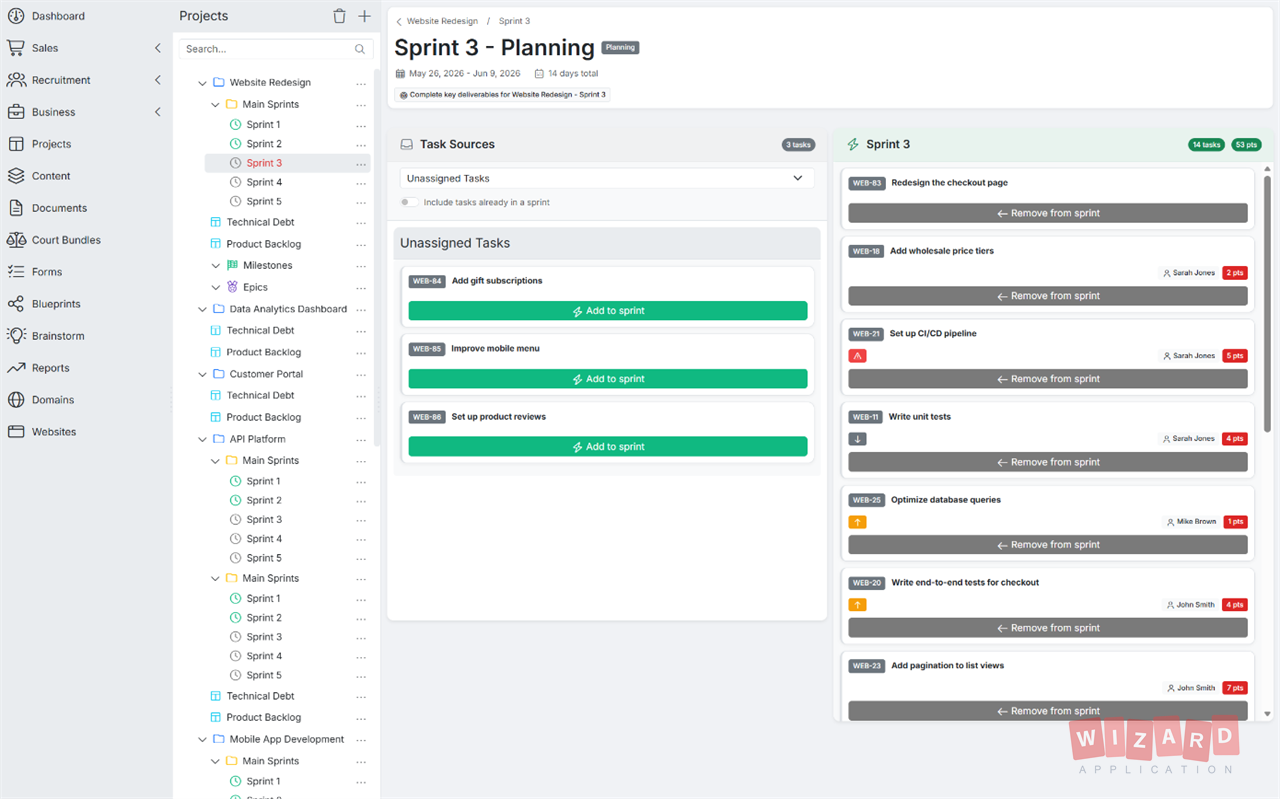Image resolution: width=1280 pixels, height=799 pixels.
Task: Click the warning priority icon on WEB-21
Action: point(857,356)
